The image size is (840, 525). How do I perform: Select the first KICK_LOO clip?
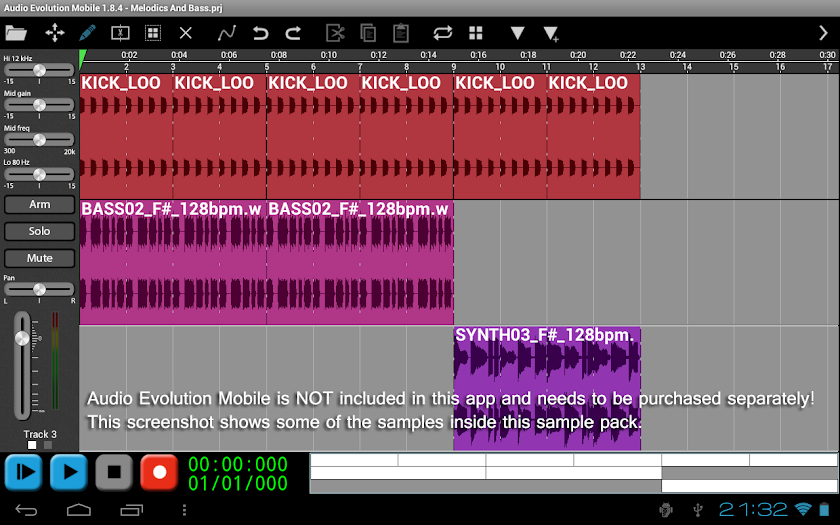point(126,136)
